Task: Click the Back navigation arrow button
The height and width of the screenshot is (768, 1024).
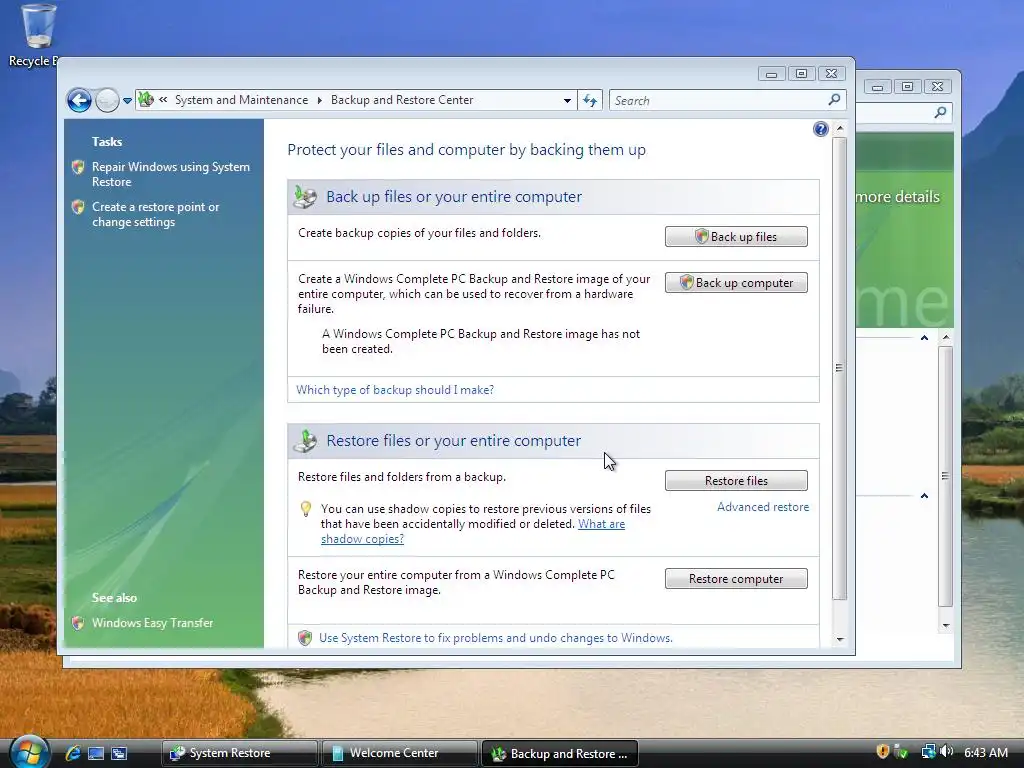Action: (79, 101)
